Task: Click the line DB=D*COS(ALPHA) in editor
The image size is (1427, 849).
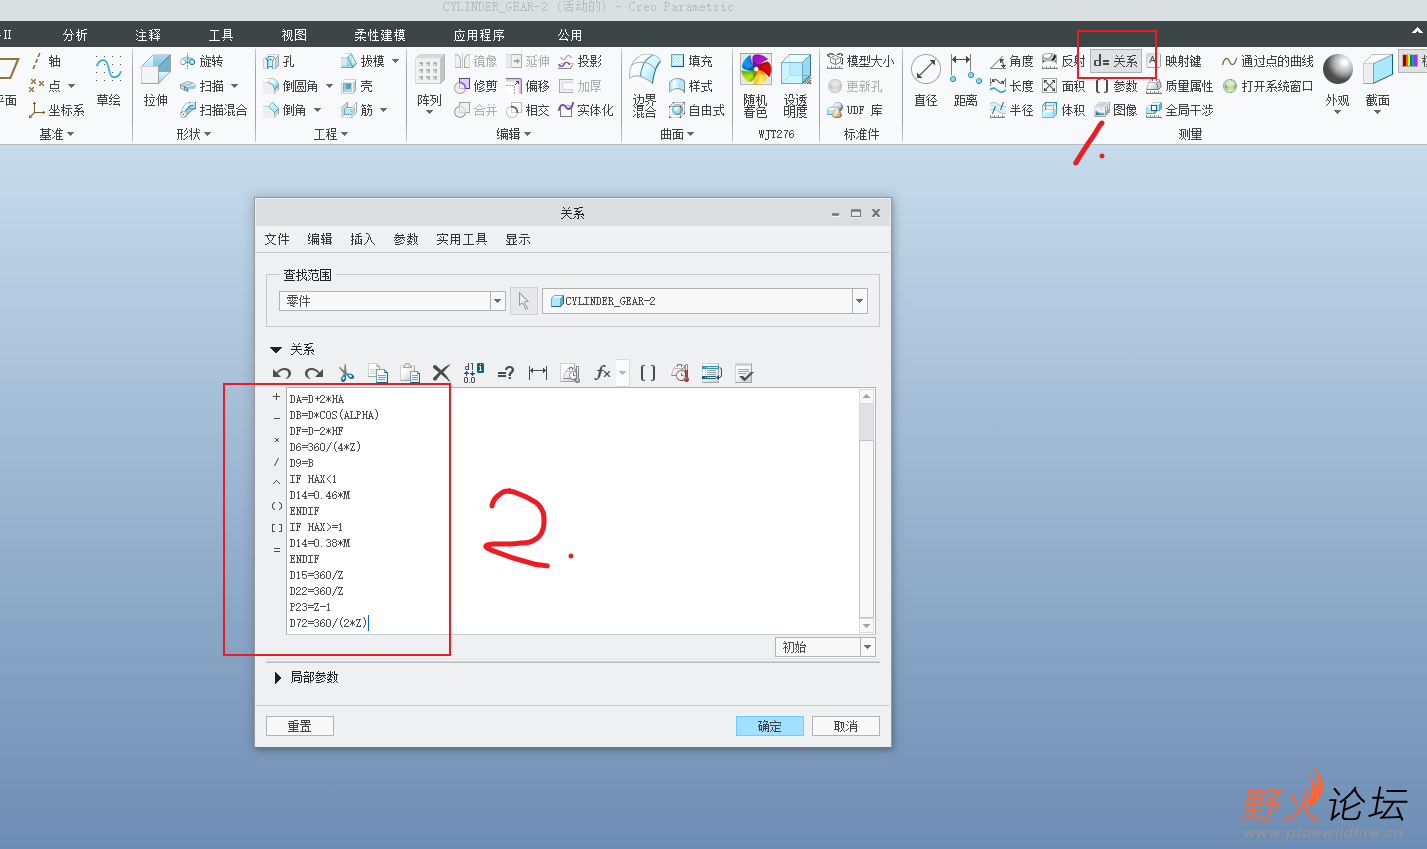Action: [x=335, y=415]
